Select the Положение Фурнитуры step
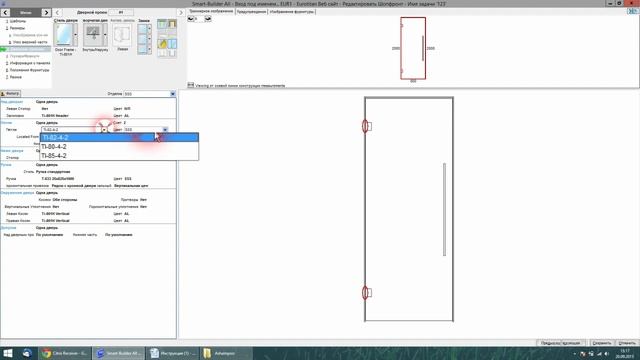 point(29,70)
